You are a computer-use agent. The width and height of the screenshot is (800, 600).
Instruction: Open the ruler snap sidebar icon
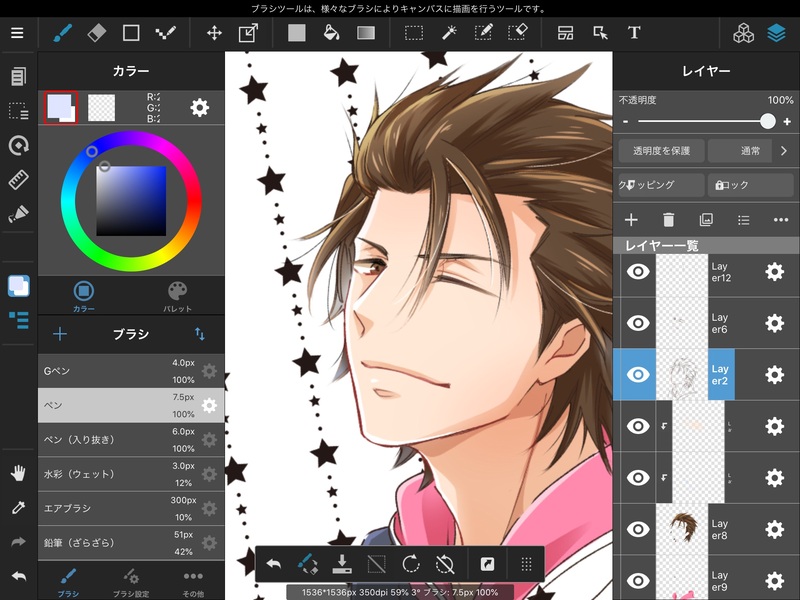(18, 180)
